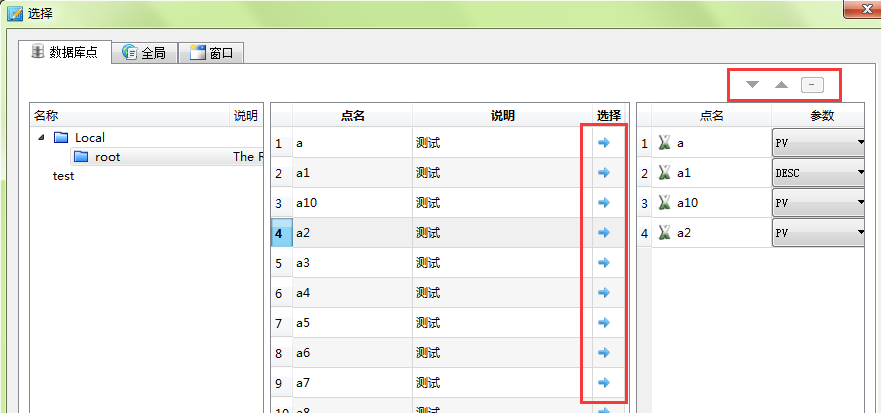Click the 选择 column header

(x=609, y=116)
